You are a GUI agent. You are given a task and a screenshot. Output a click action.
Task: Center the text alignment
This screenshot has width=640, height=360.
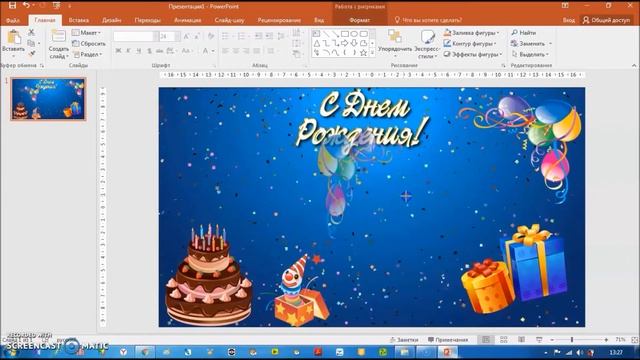236,51
